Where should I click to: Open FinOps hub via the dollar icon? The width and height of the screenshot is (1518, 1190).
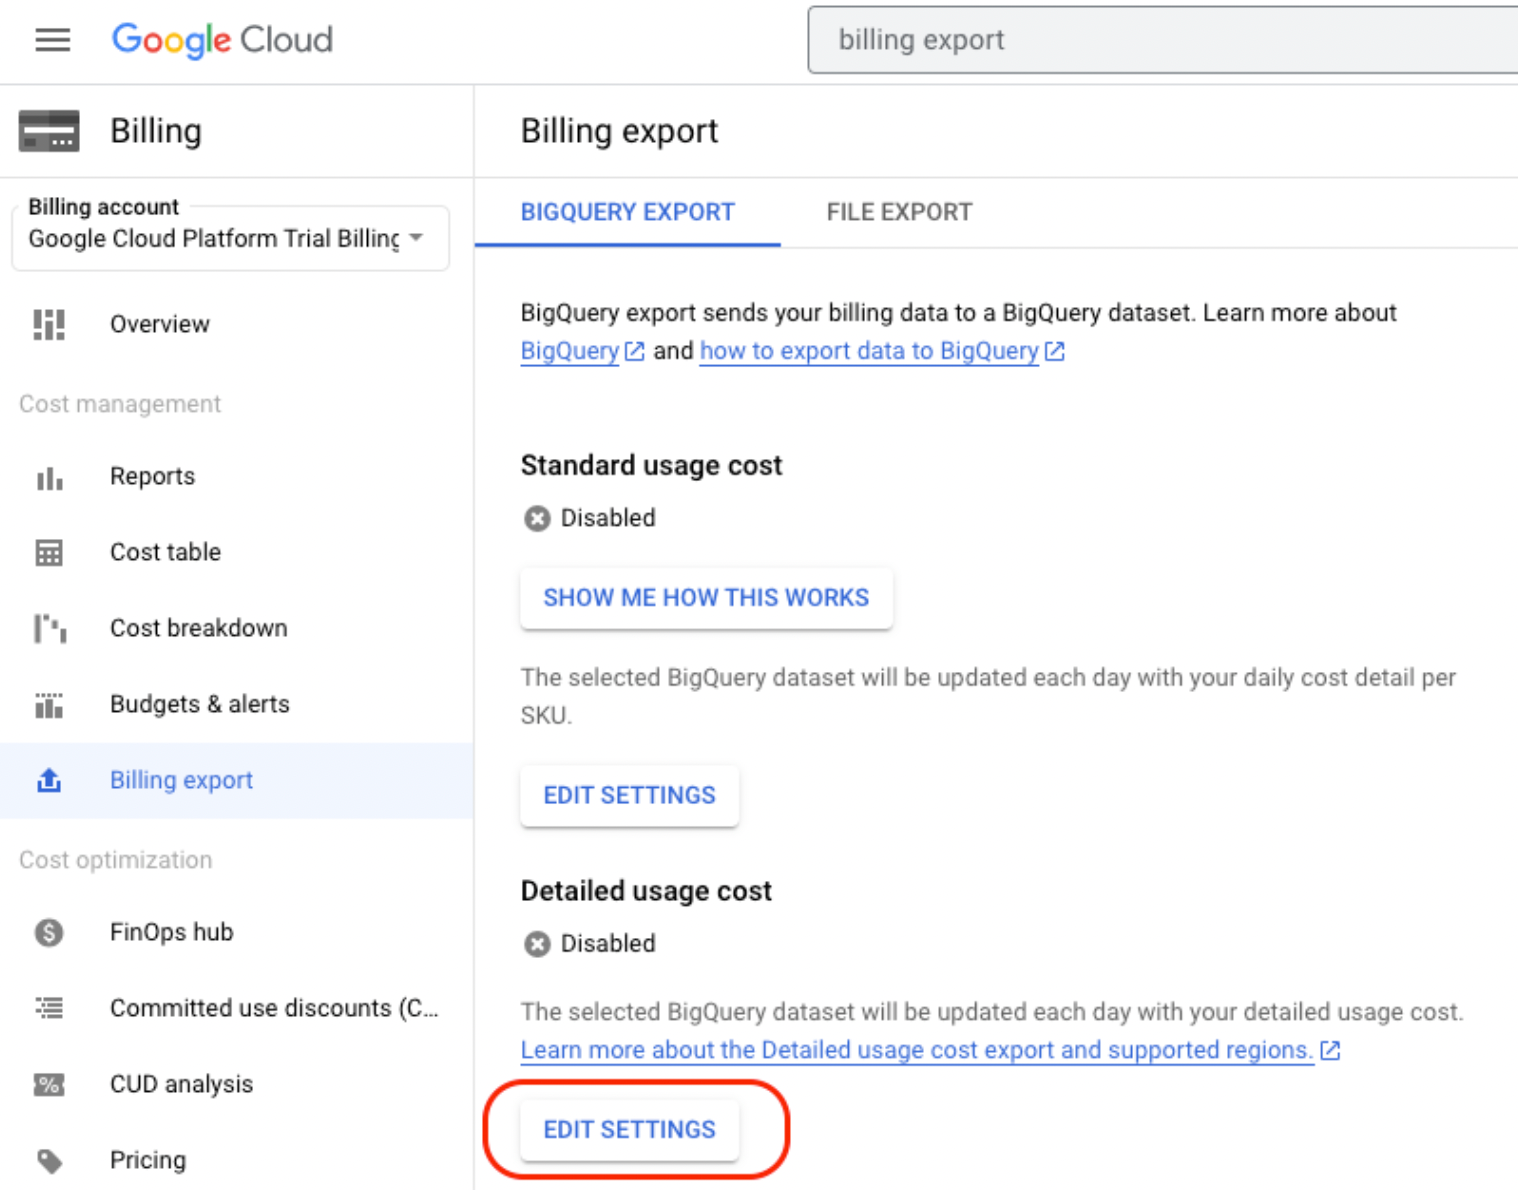coord(48,932)
